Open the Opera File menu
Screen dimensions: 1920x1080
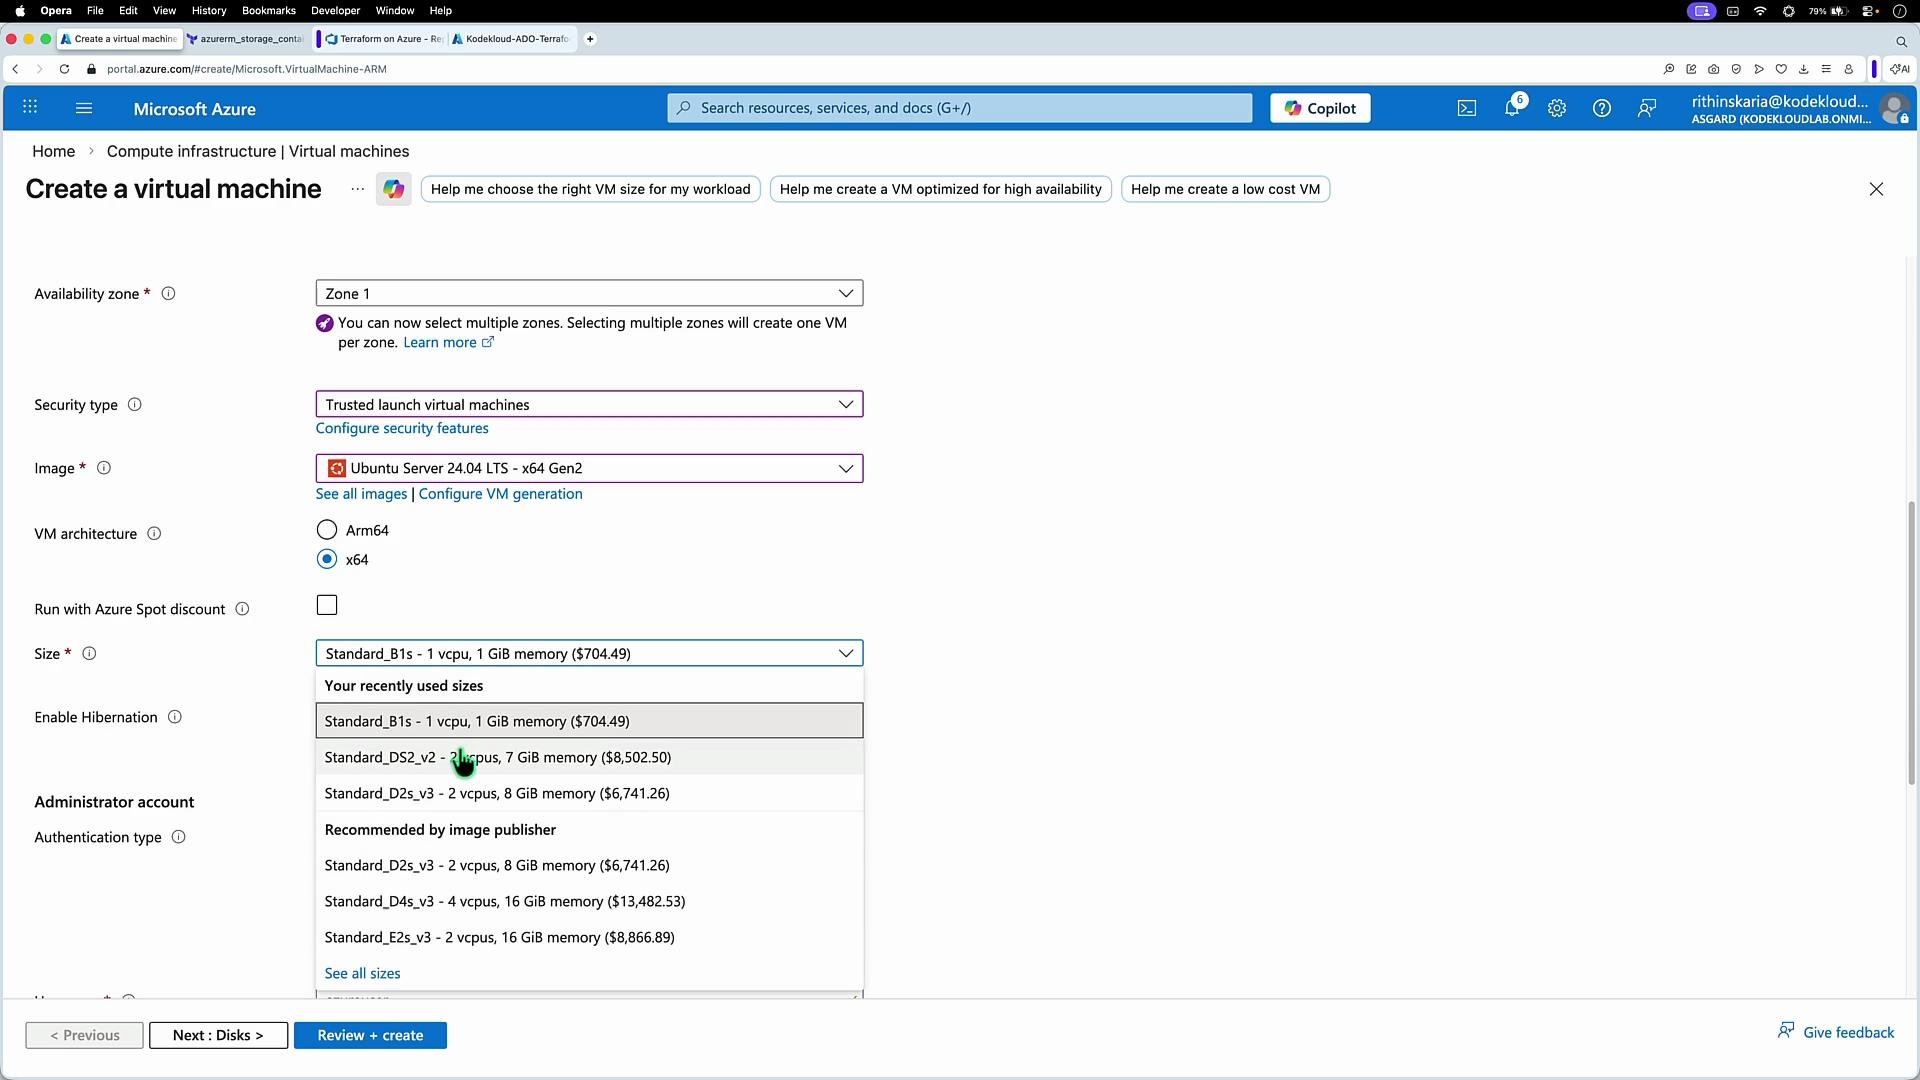tap(95, 10)
